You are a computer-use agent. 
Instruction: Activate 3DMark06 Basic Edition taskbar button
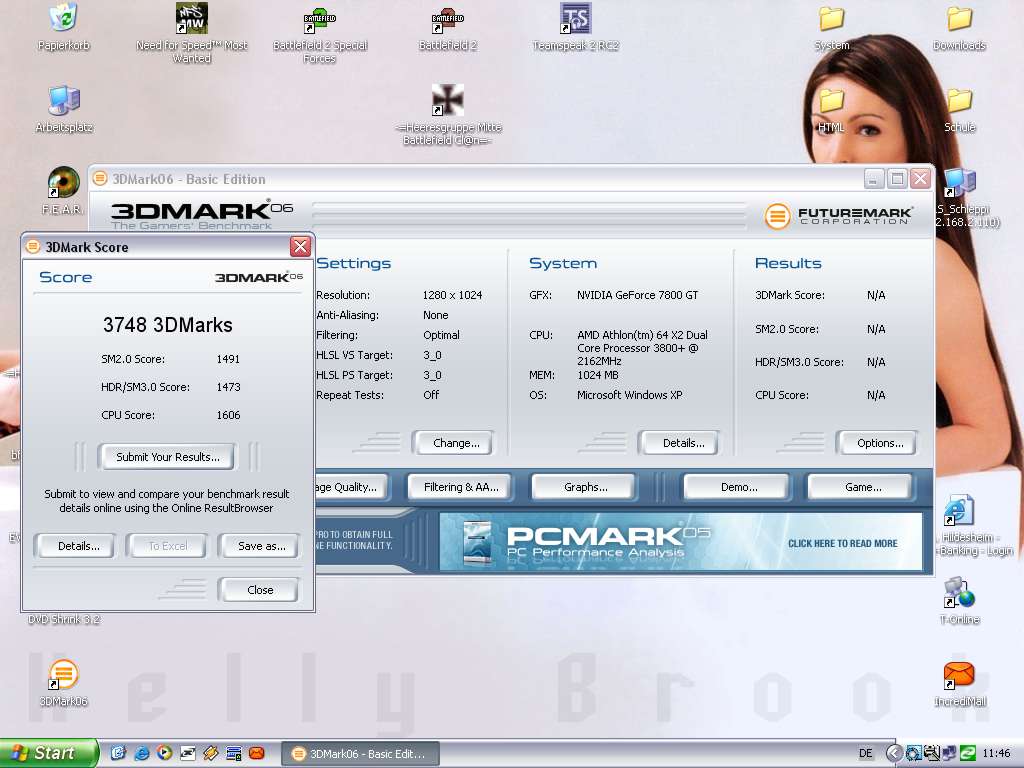pyautogui.click(x=360, y=753)
